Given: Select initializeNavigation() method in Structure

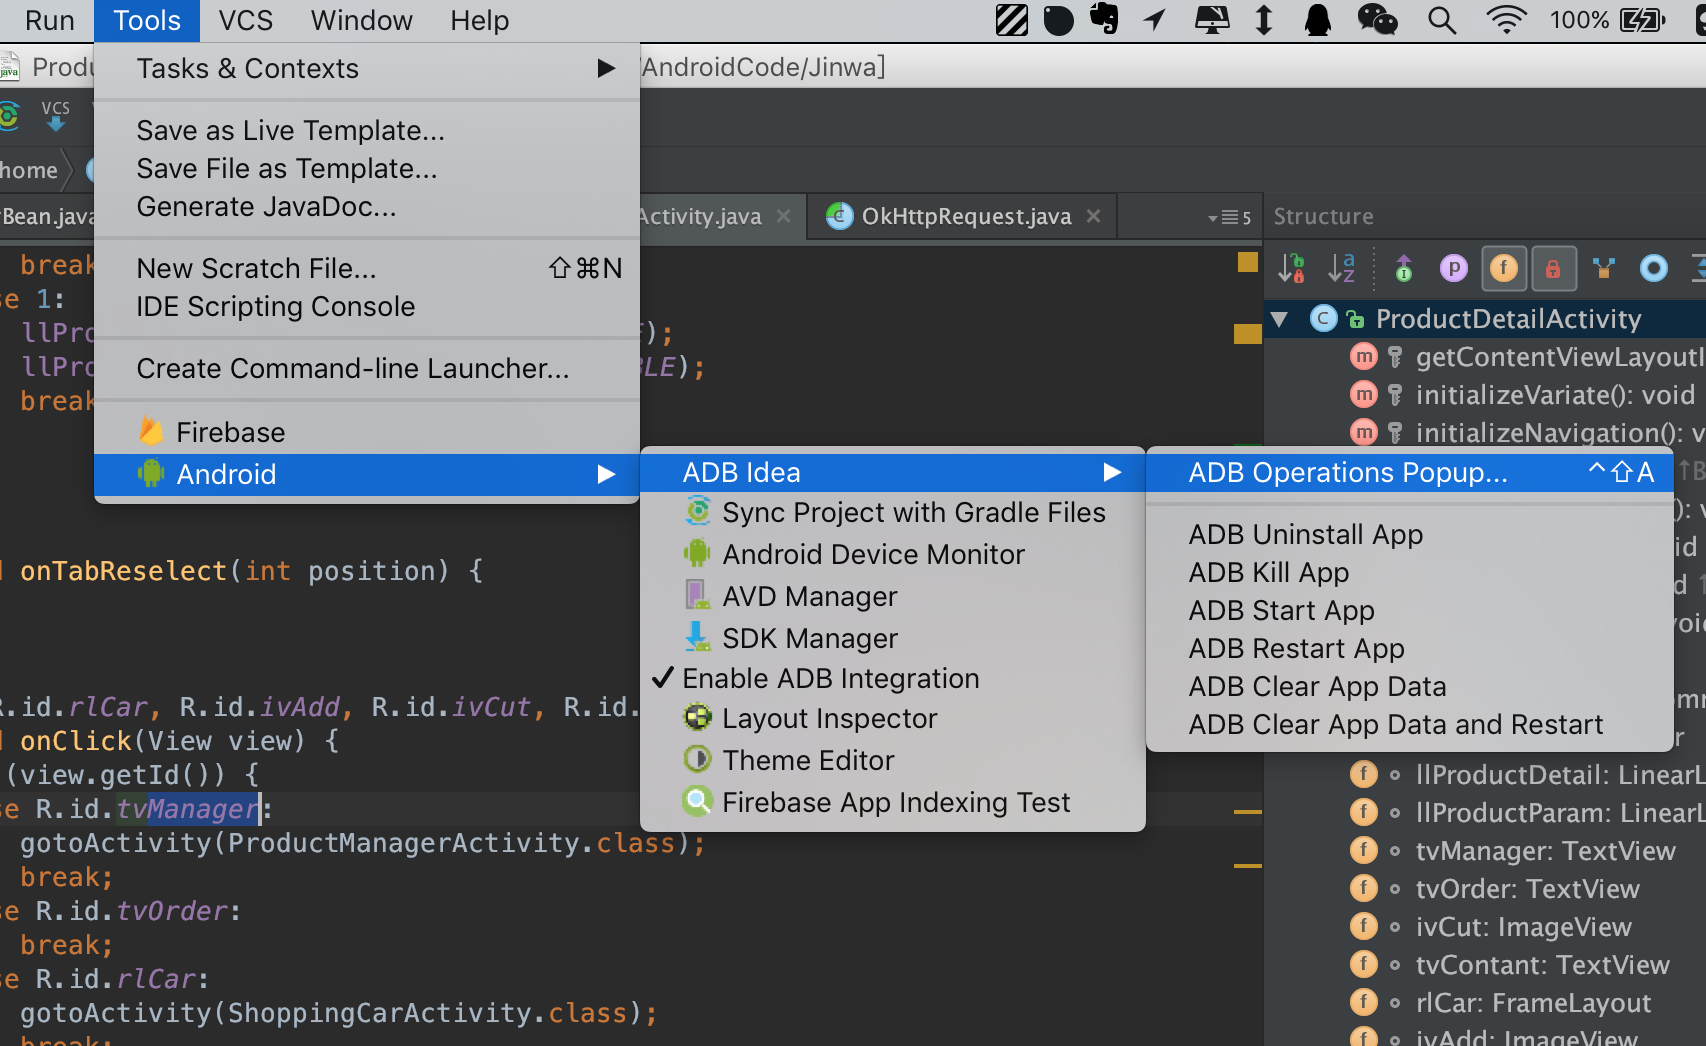Looking at the screenshot, I should [x=1558, y=433].
